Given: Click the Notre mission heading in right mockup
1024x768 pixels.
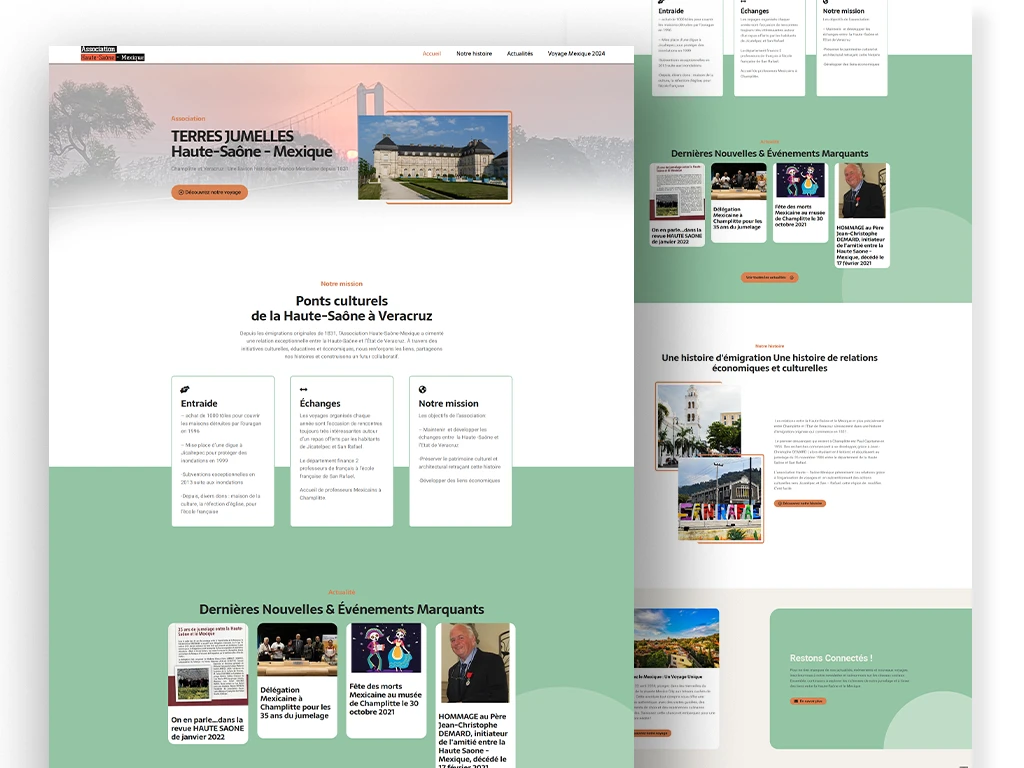Looking at the screenshot, I should 843,11.
